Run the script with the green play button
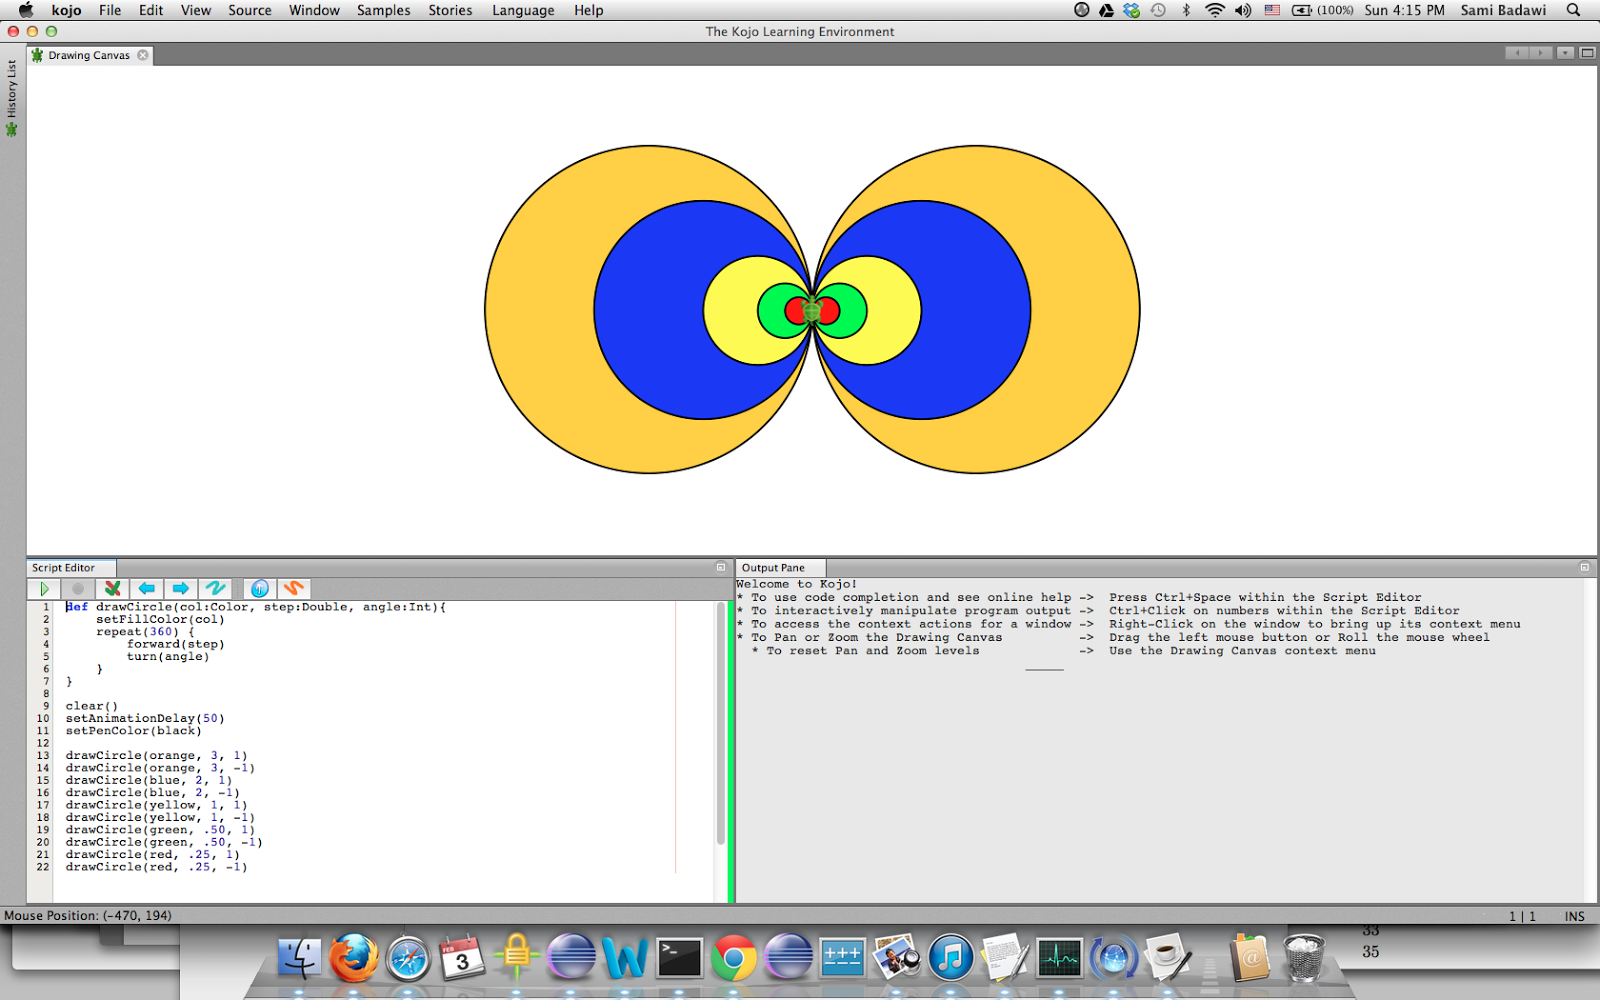This screenshot has height=1000, width=1600. coord(44,589)
